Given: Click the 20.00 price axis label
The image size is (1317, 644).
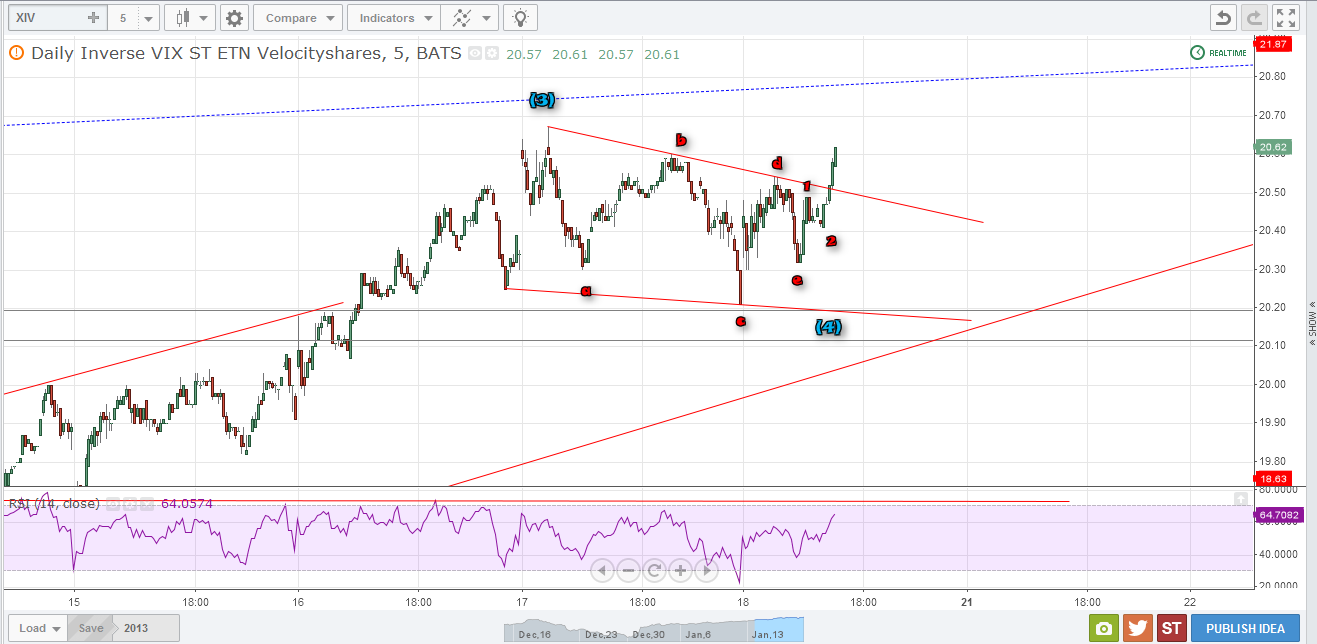Looking at the screenshot, I should pos(1273,384).
